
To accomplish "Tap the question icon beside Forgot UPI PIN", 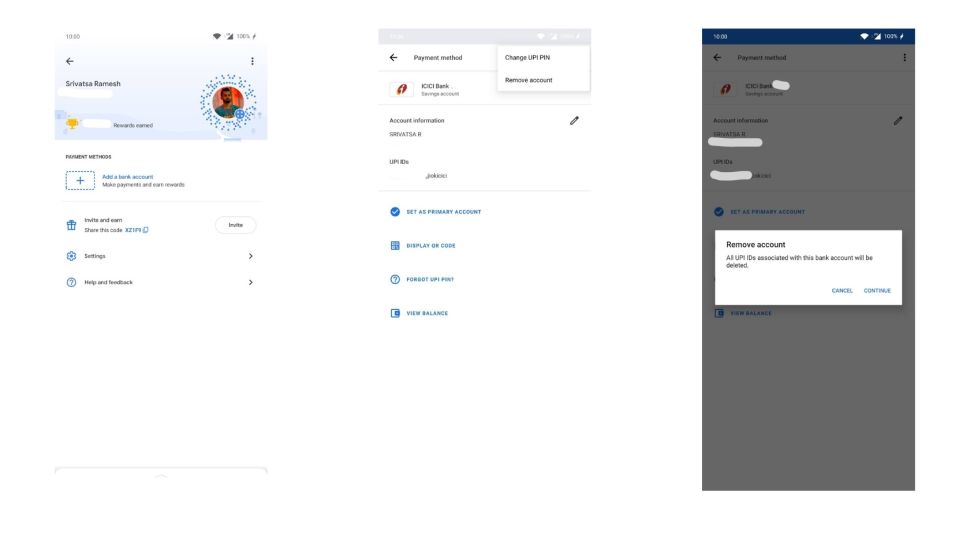I will [395, 280].
